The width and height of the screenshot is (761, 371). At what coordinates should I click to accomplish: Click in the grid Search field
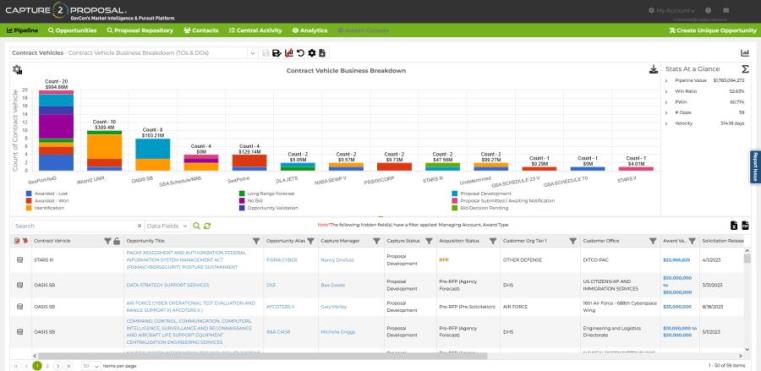pos(74,226)
